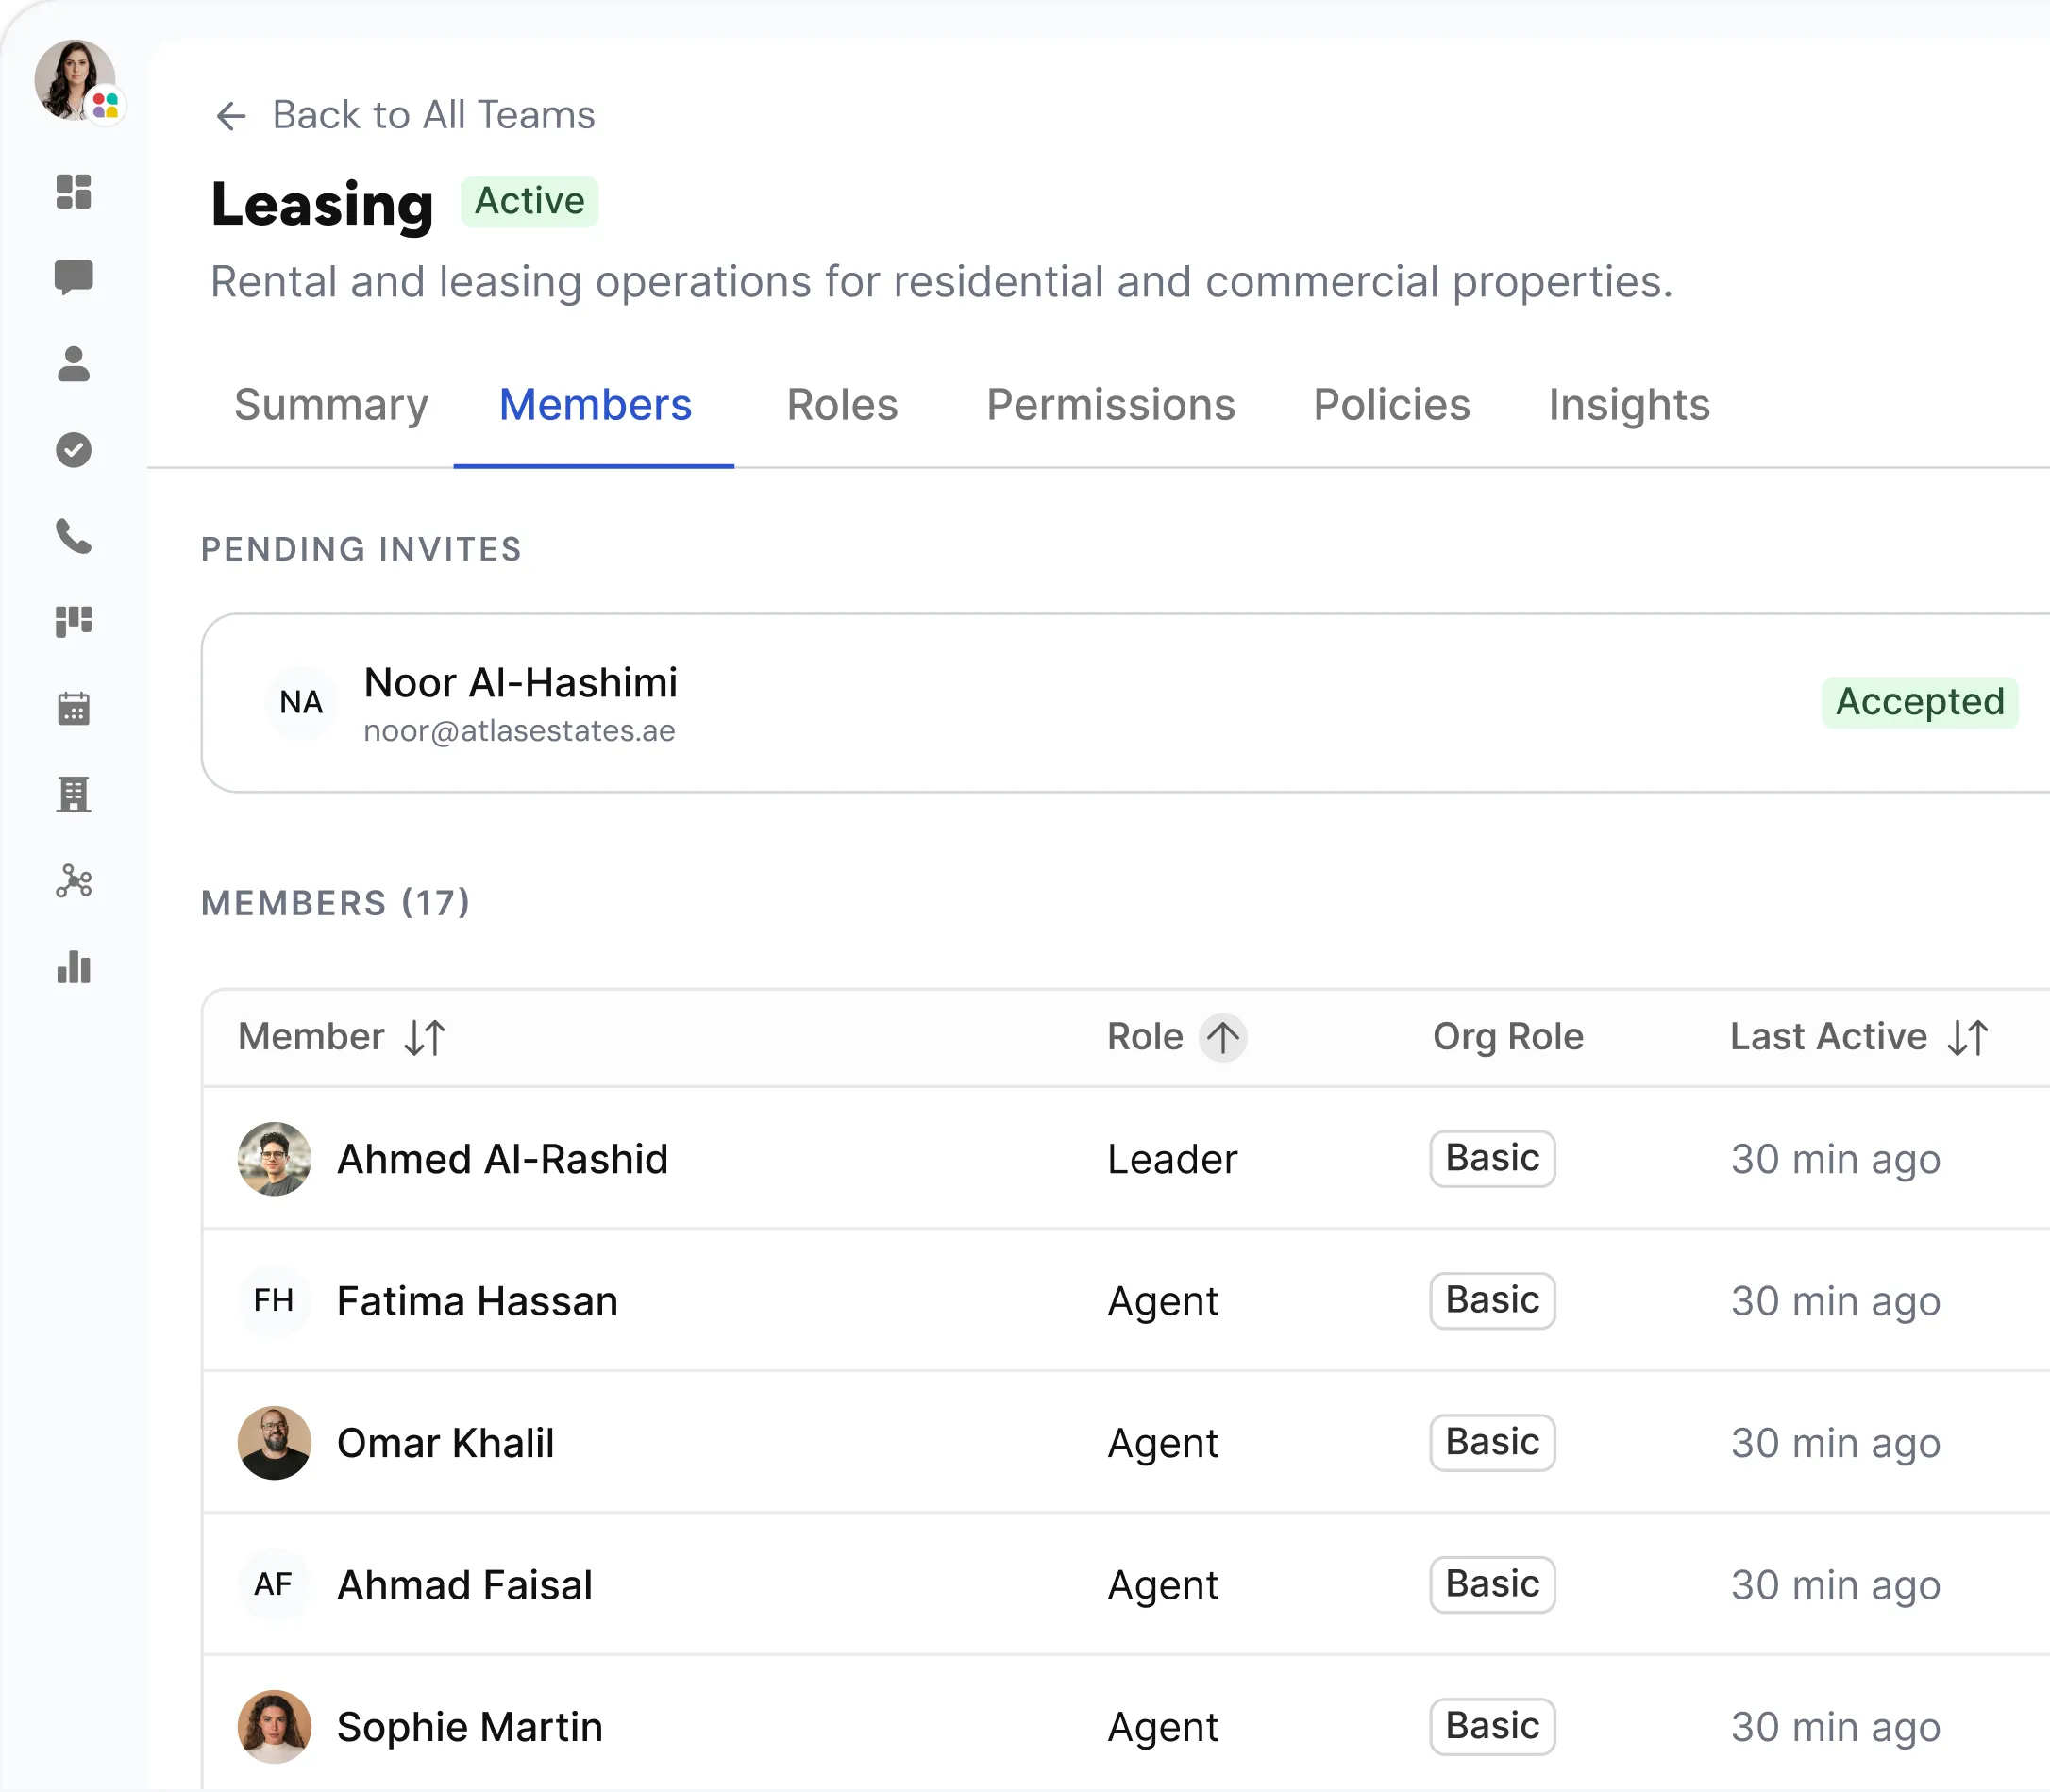Image resolution: width=2050 pixels, height=1792 pixels.
Task: Click Ahmed Al-Rashid's avatar photo
Action: tap(274, 1159)
